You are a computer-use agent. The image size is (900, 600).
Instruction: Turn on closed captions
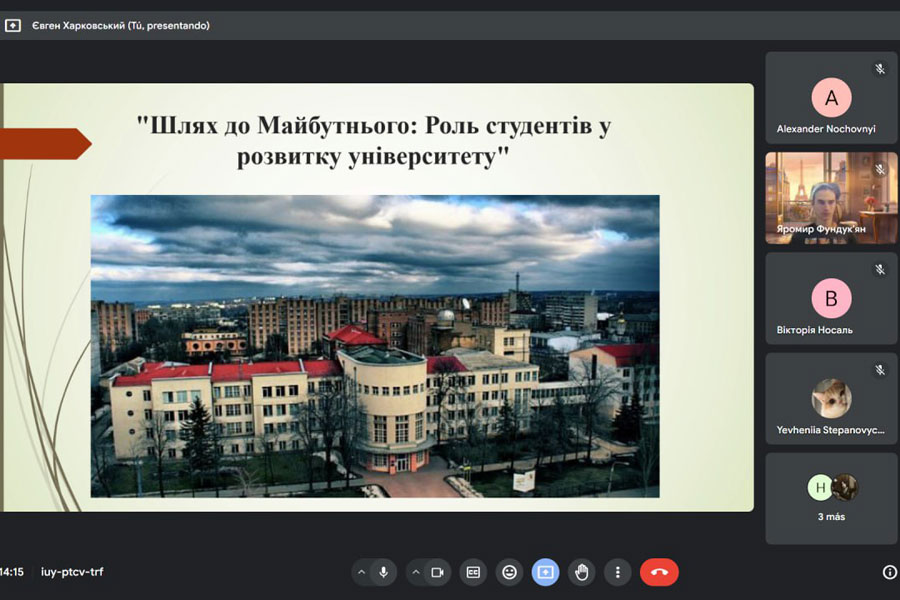(473, 572)
